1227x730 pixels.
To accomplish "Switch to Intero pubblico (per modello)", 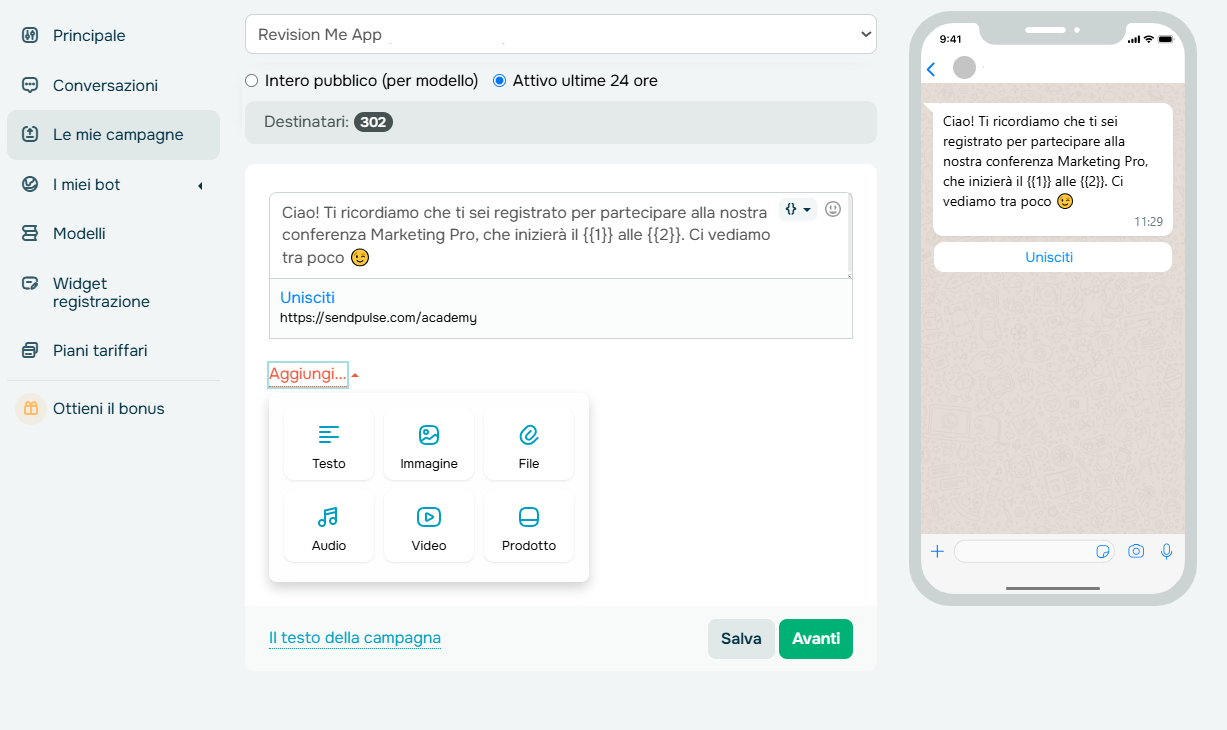I will 251,80.
